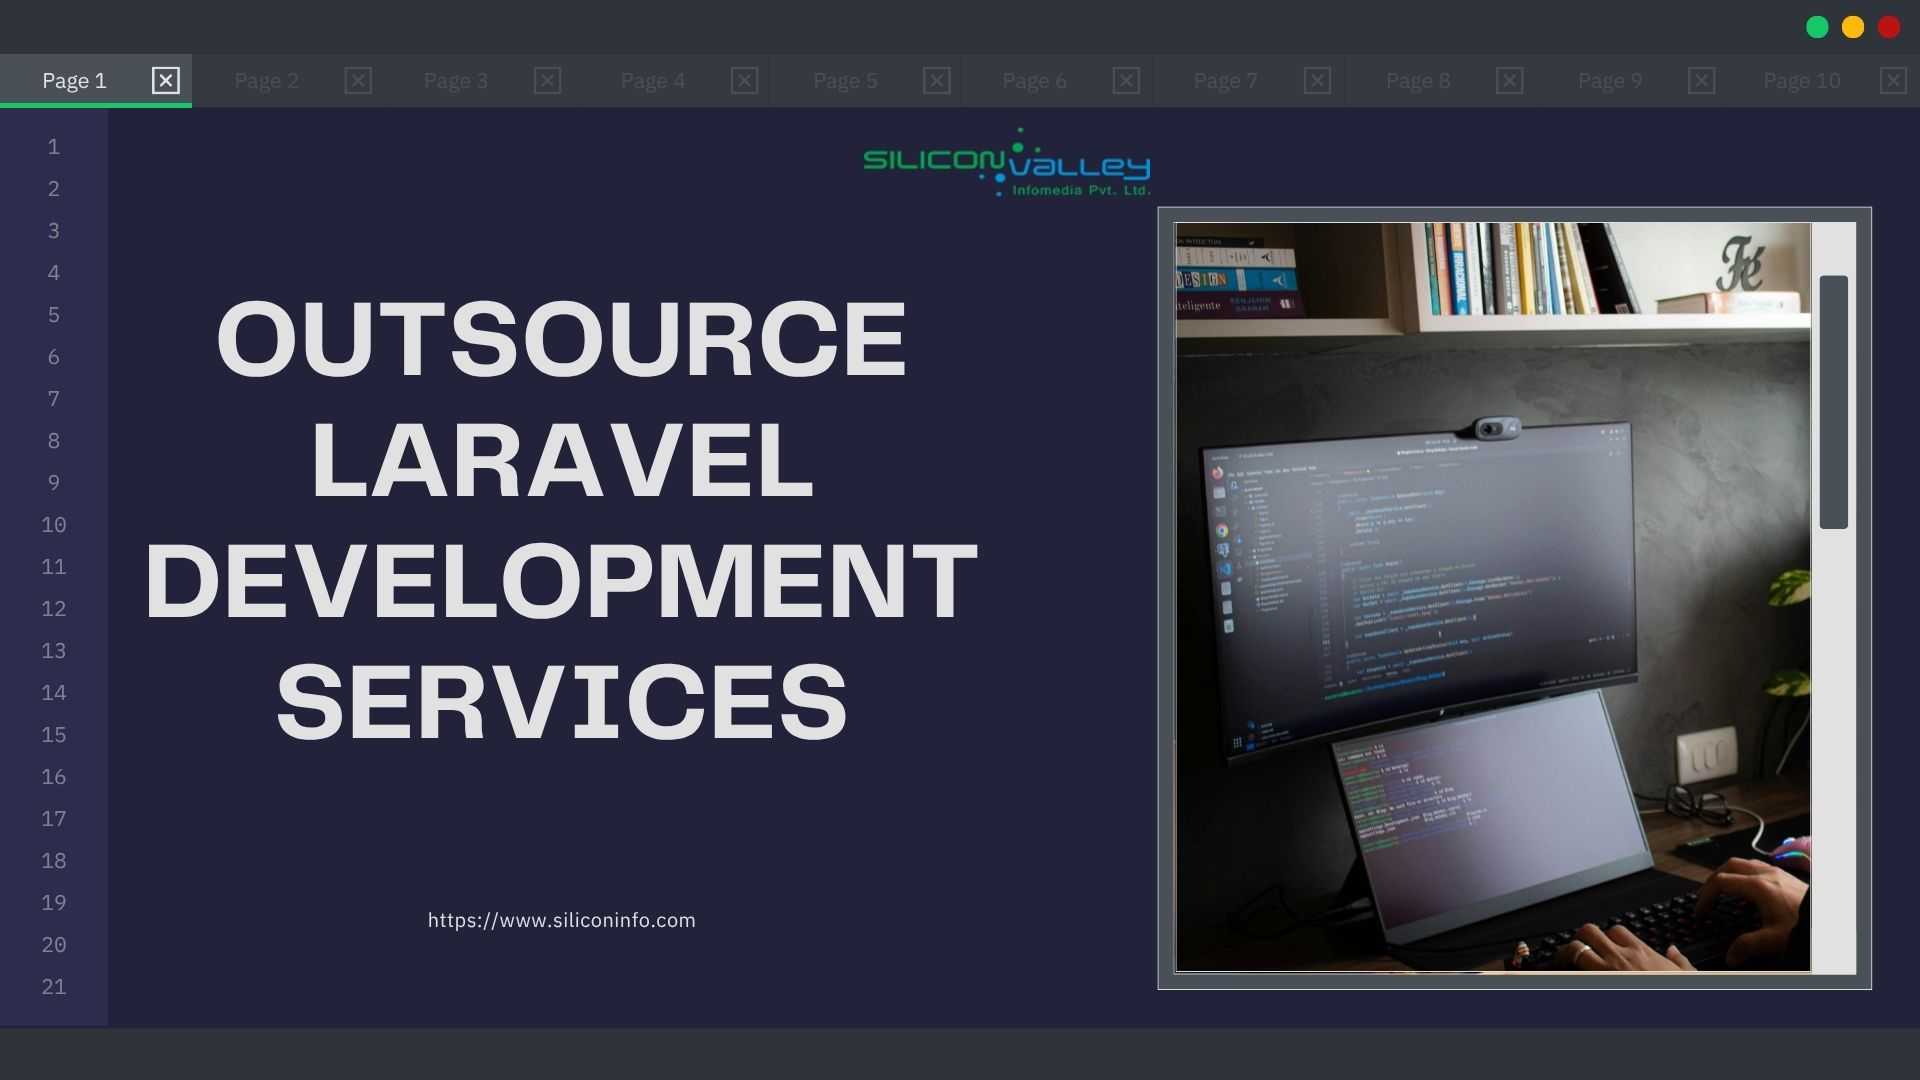Screen dimensions: 1920x1080
Task: Close the Page 1 tab
Action: click(x=165, y=80)
